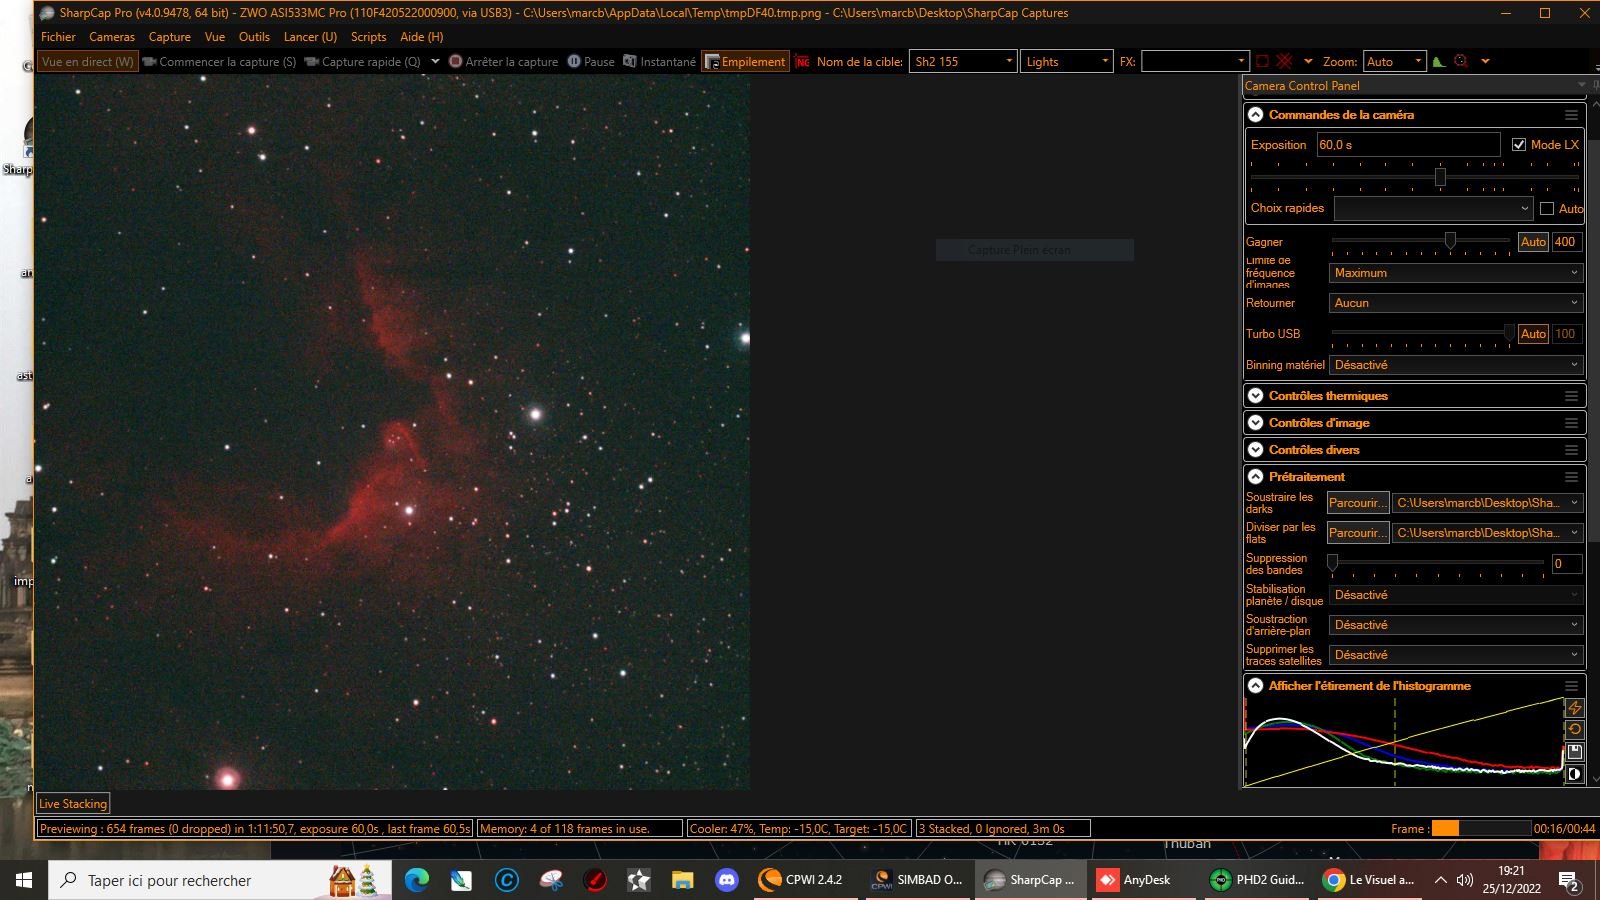Switch to the Live Stacking tab

tap(72, 804)
